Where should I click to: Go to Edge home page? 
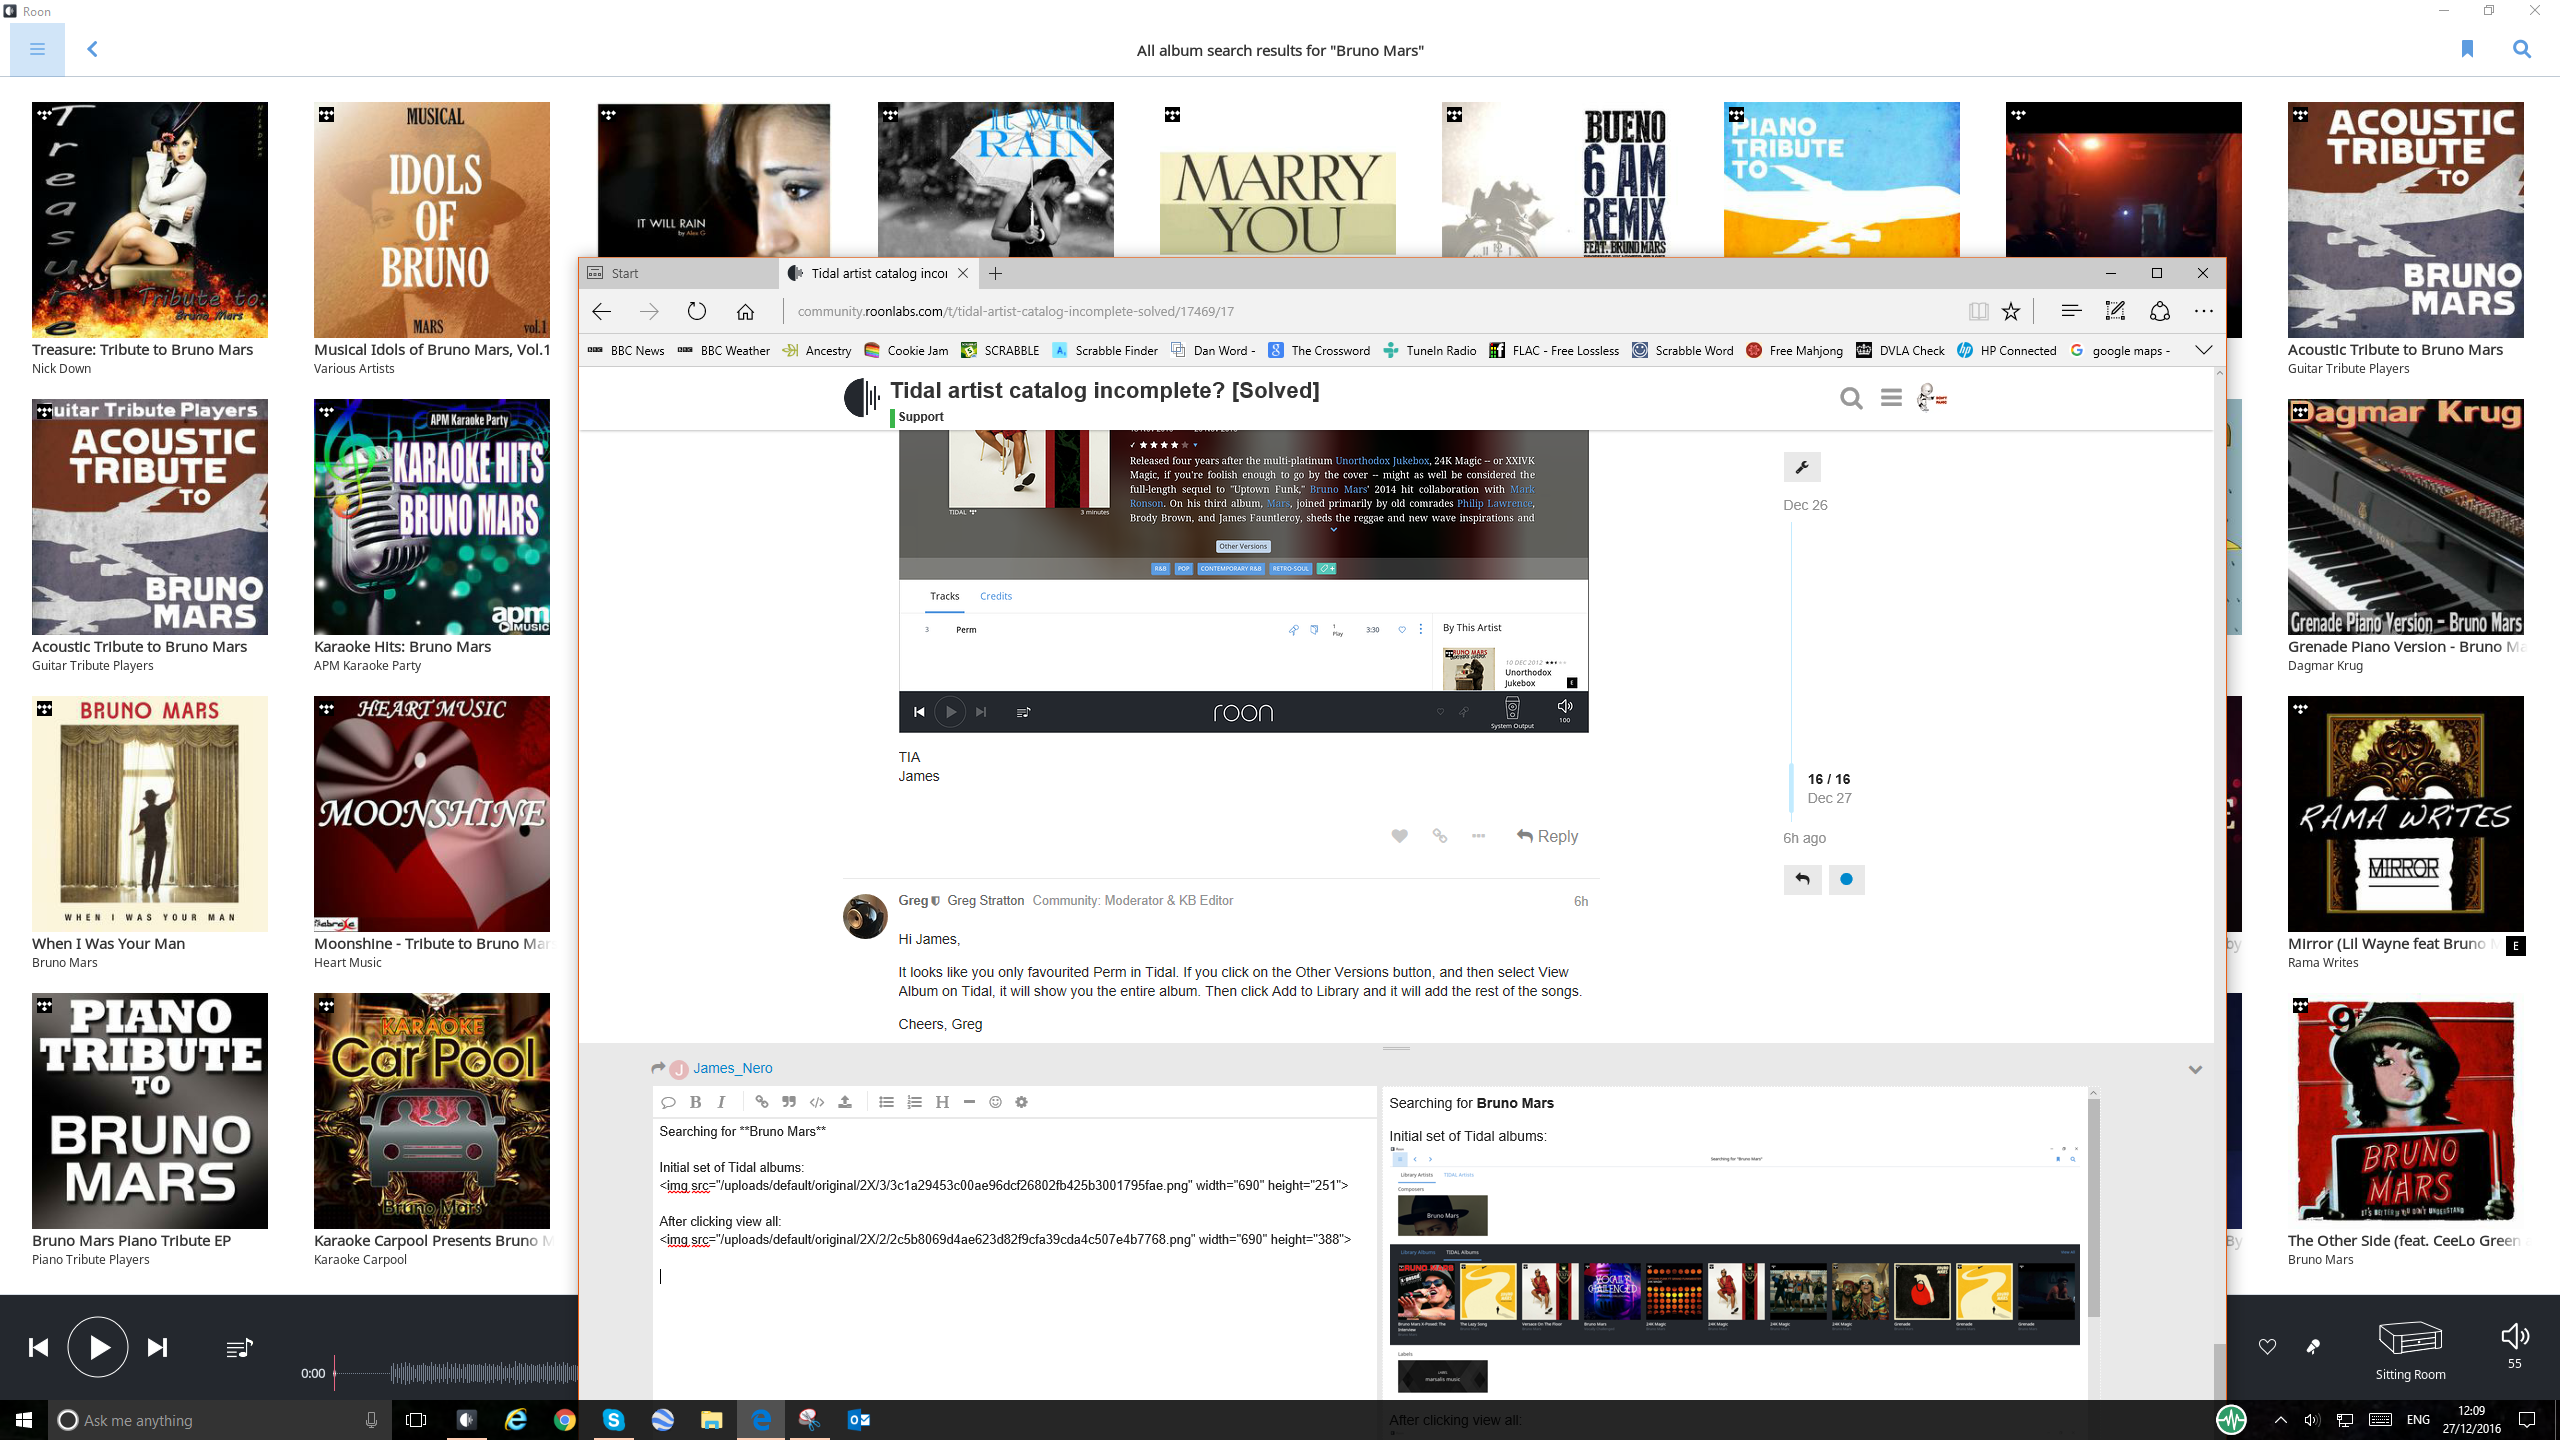(745, 311)
